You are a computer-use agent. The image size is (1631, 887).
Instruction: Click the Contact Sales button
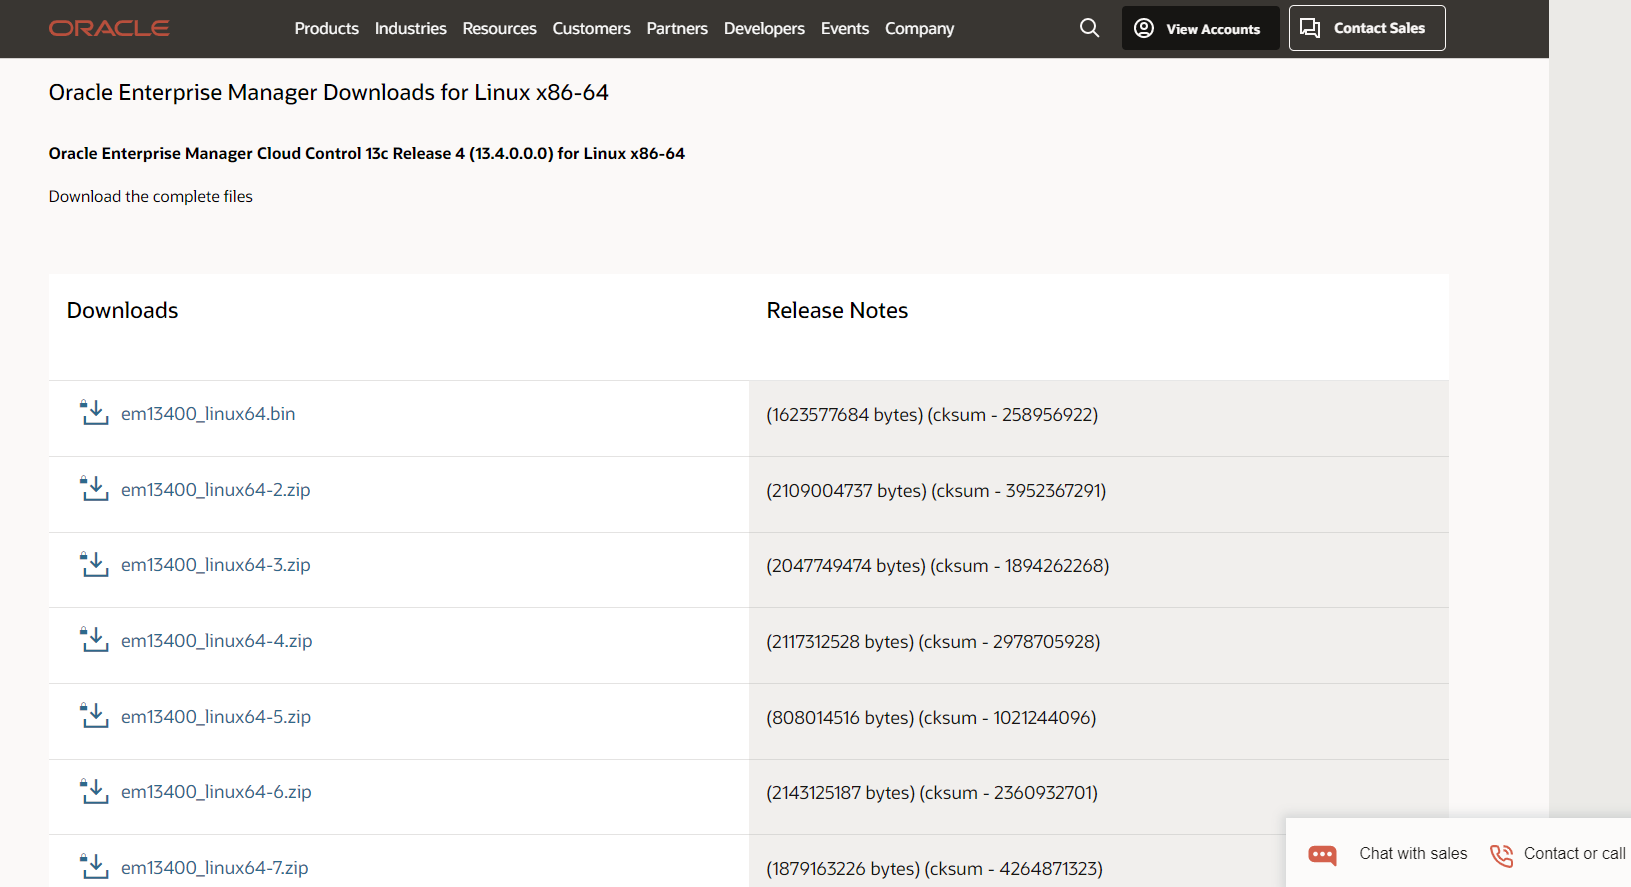[x=1367, y=28]
